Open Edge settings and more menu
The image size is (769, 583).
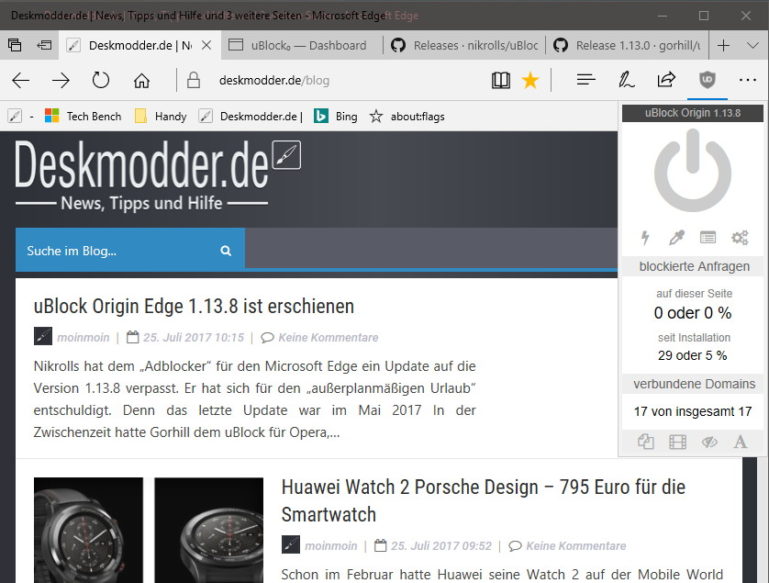747,79
